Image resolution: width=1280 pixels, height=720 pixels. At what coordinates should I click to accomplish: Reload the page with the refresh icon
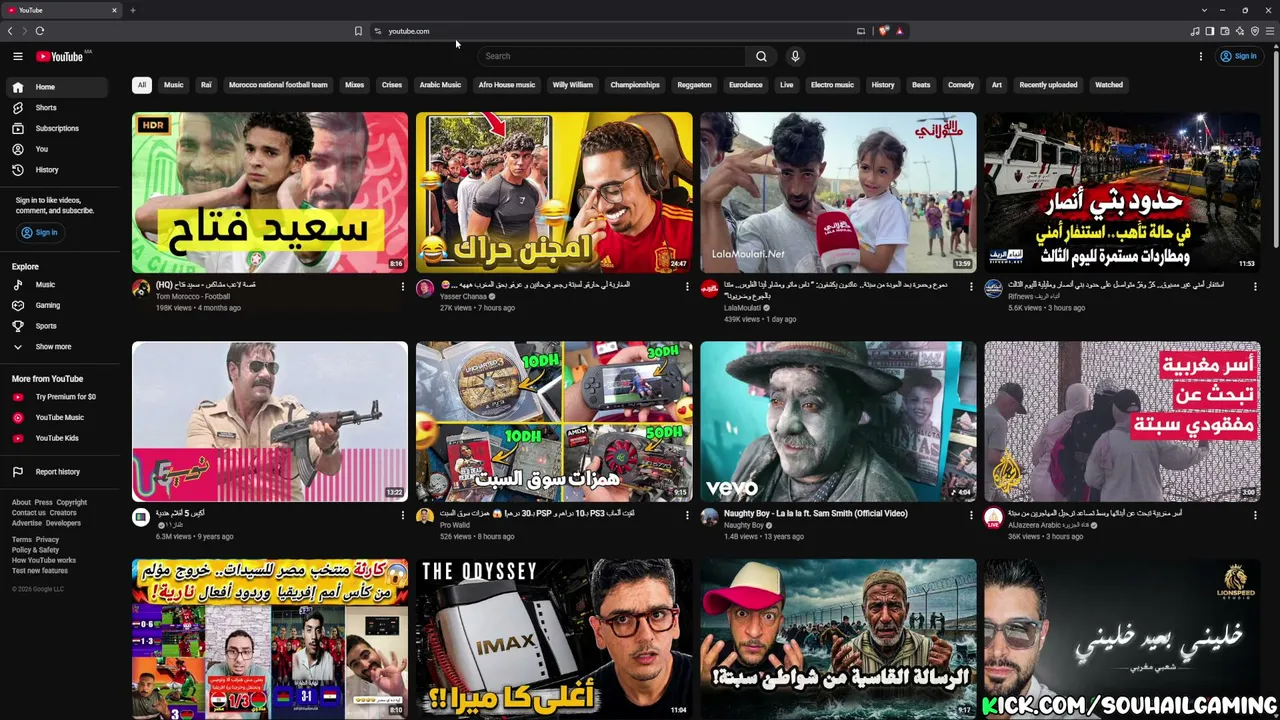tap(40, 31)
